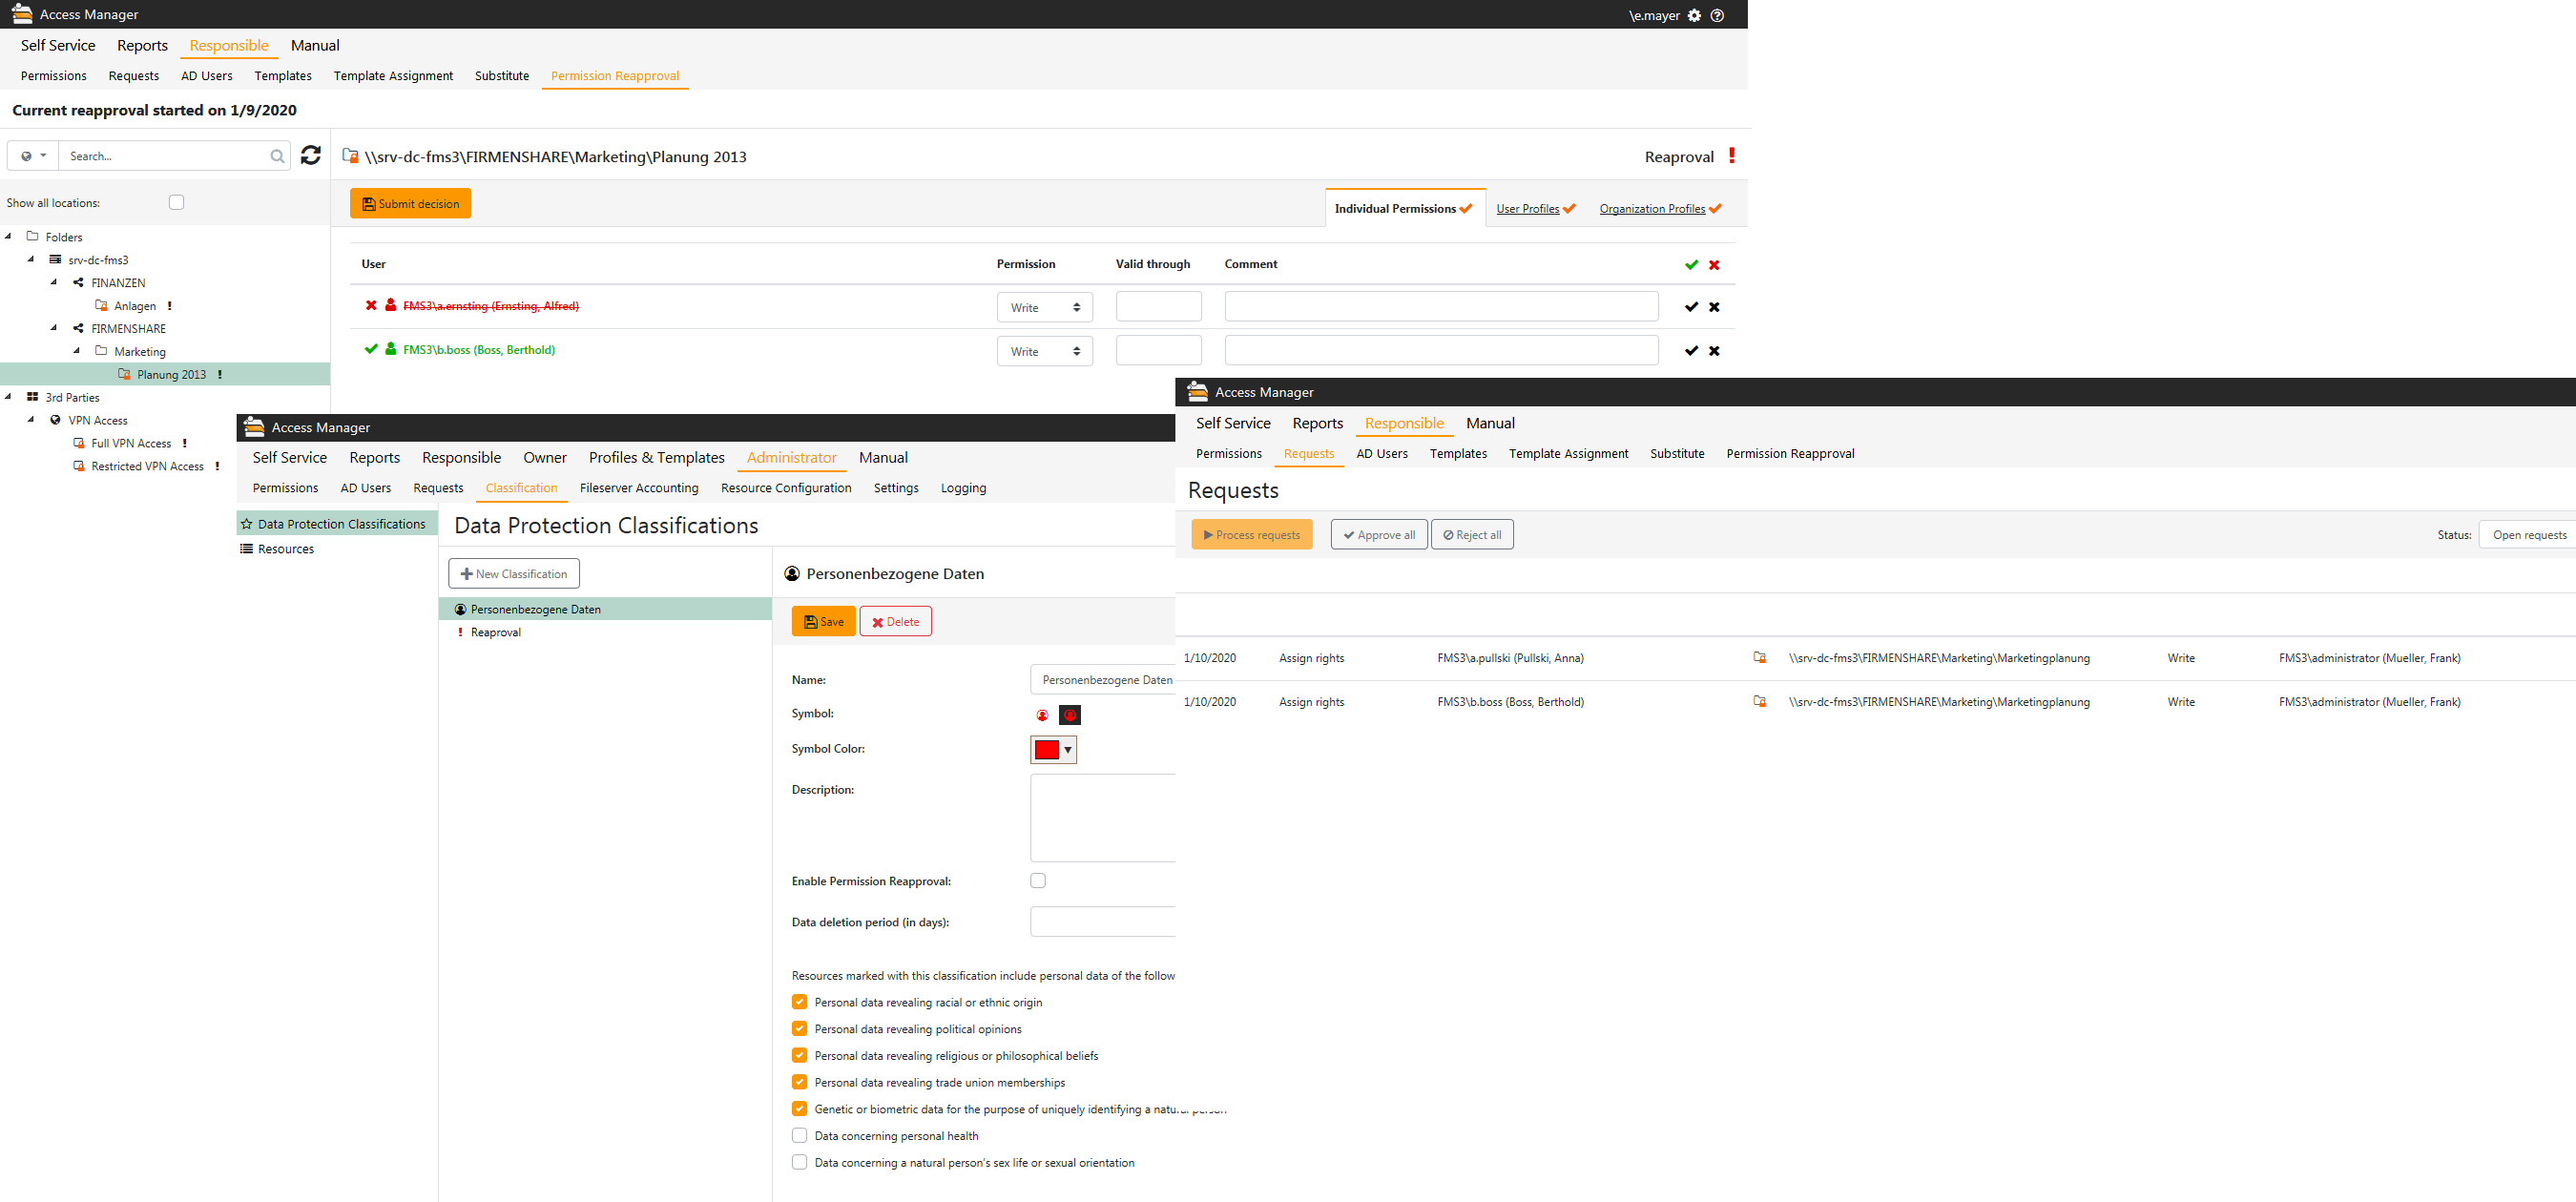The image size is (2576, 1202).
Task: Check Data concerning personal health
Action: point(799,1135)
